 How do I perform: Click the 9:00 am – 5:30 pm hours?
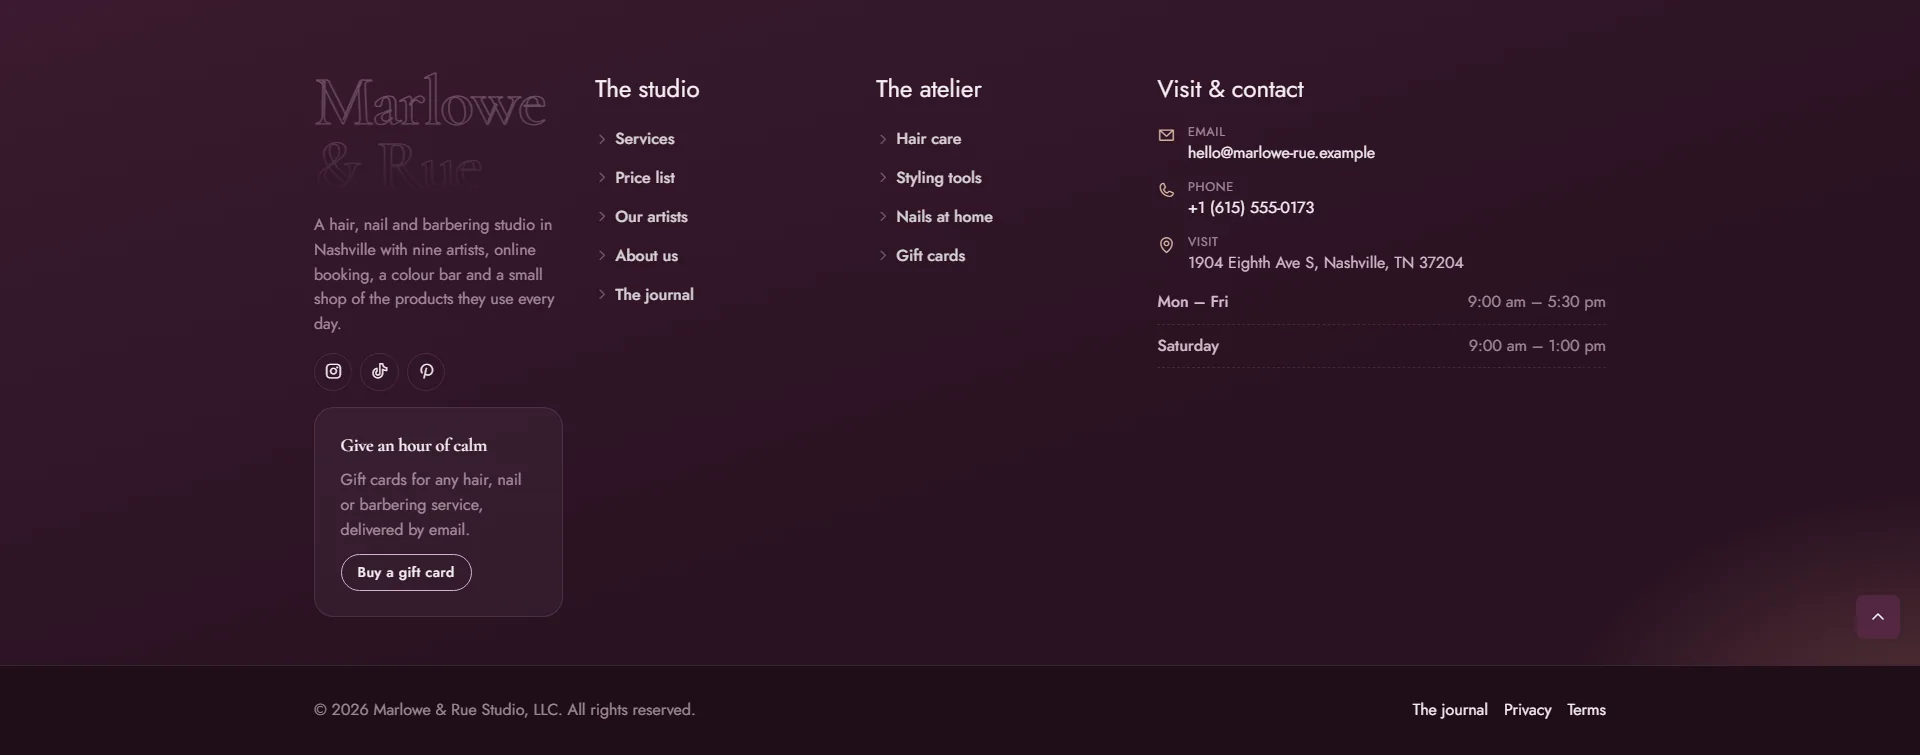coord(1536,302)
